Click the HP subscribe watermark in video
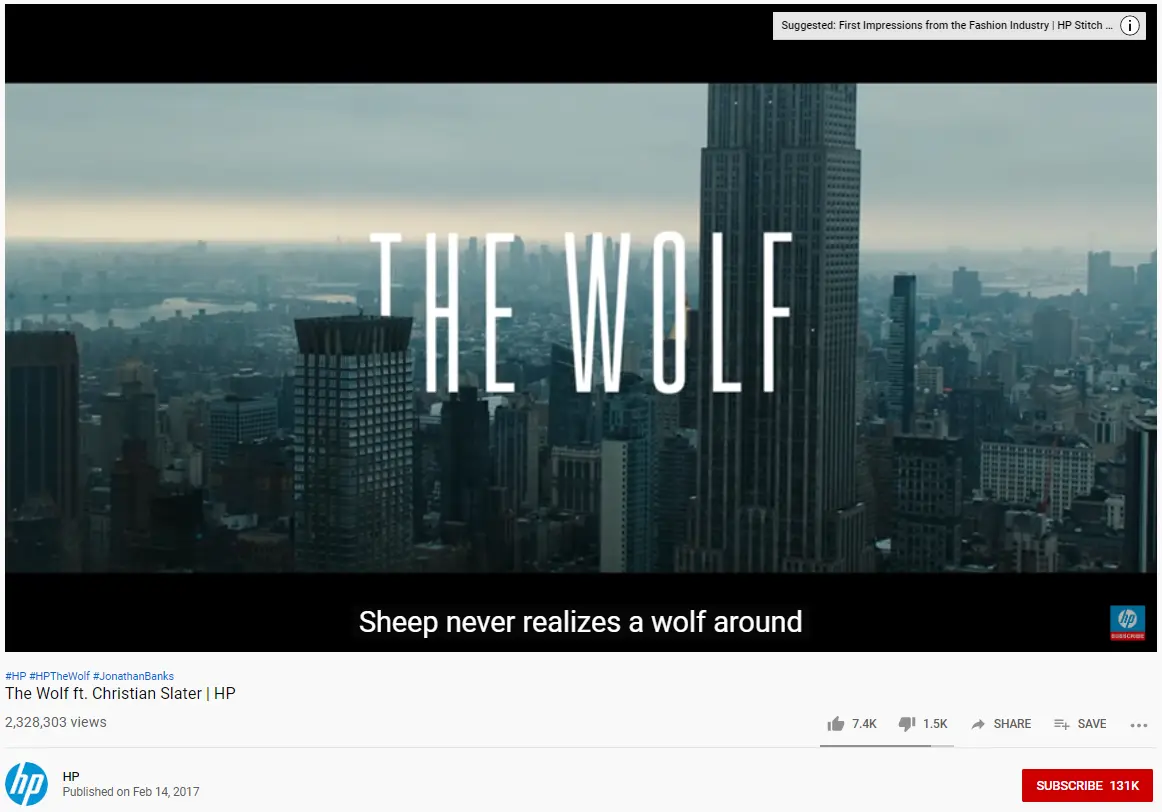Image resolution: width=1162 pixels, height=812 pixels. 1127,623
